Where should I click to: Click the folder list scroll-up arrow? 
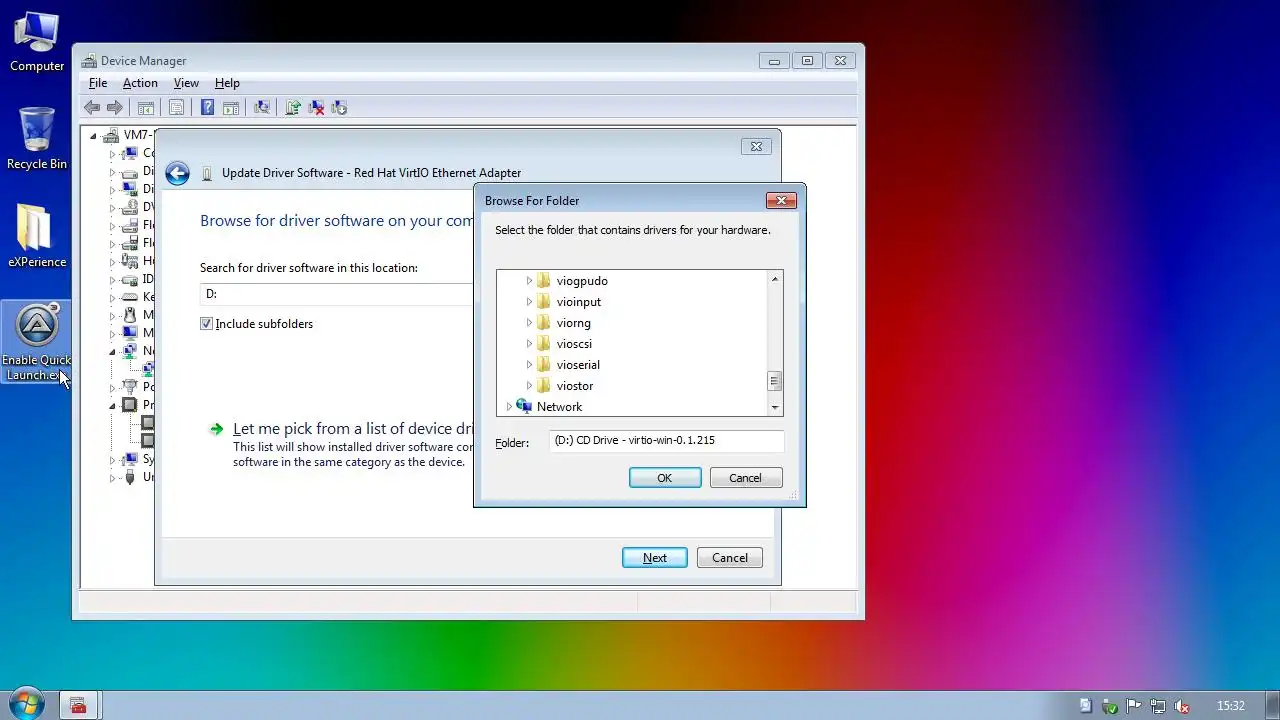774,279
